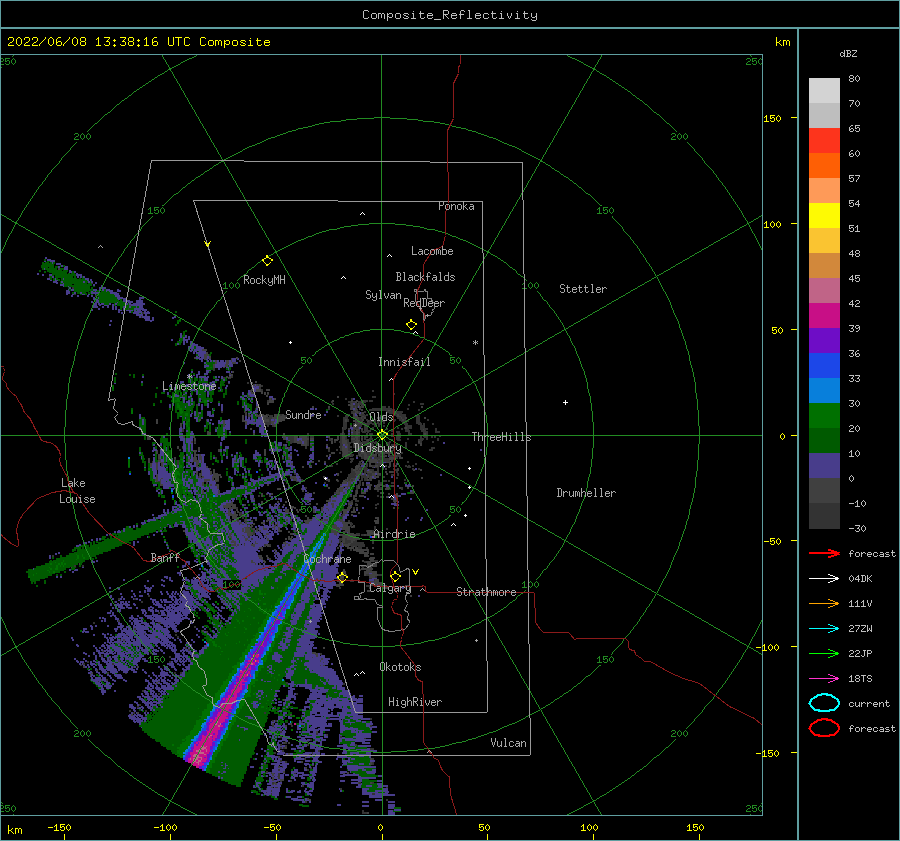Click the dBZ scale heading
The height and width of the screenshot is (841, 900).
pos(848,53)
